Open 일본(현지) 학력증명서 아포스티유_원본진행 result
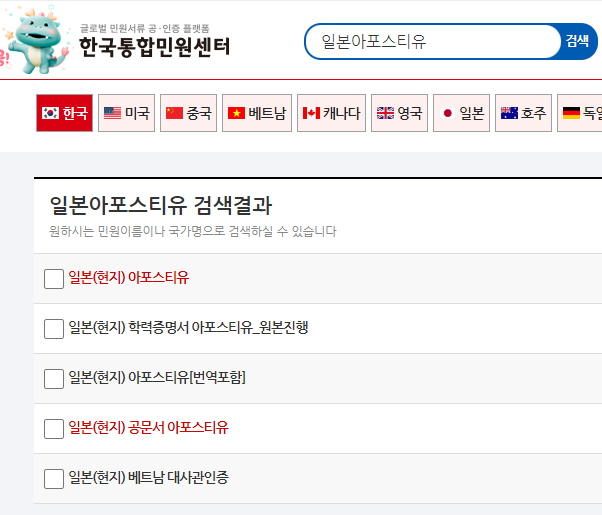 [188, 327]
